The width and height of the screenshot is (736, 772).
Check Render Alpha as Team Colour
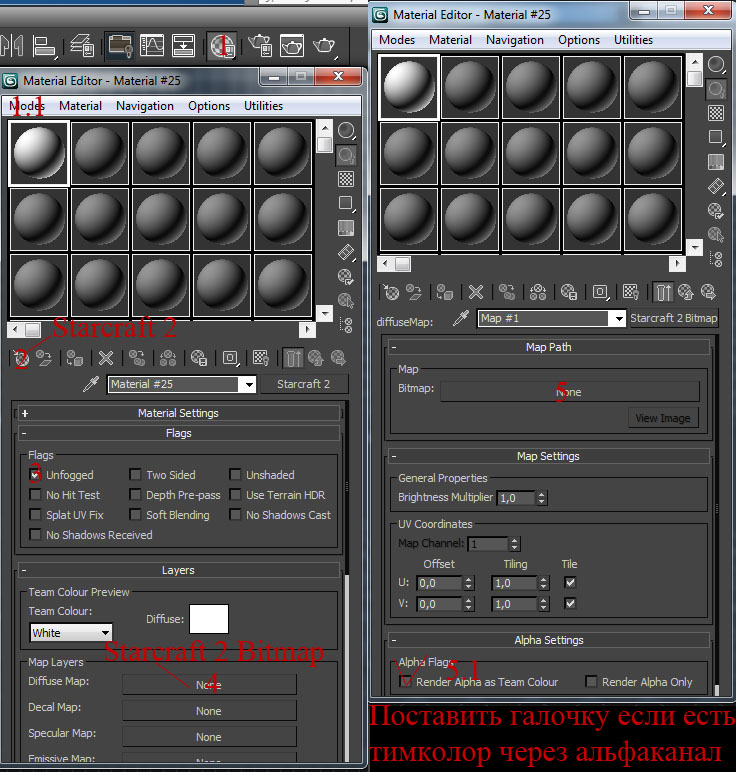405,681
